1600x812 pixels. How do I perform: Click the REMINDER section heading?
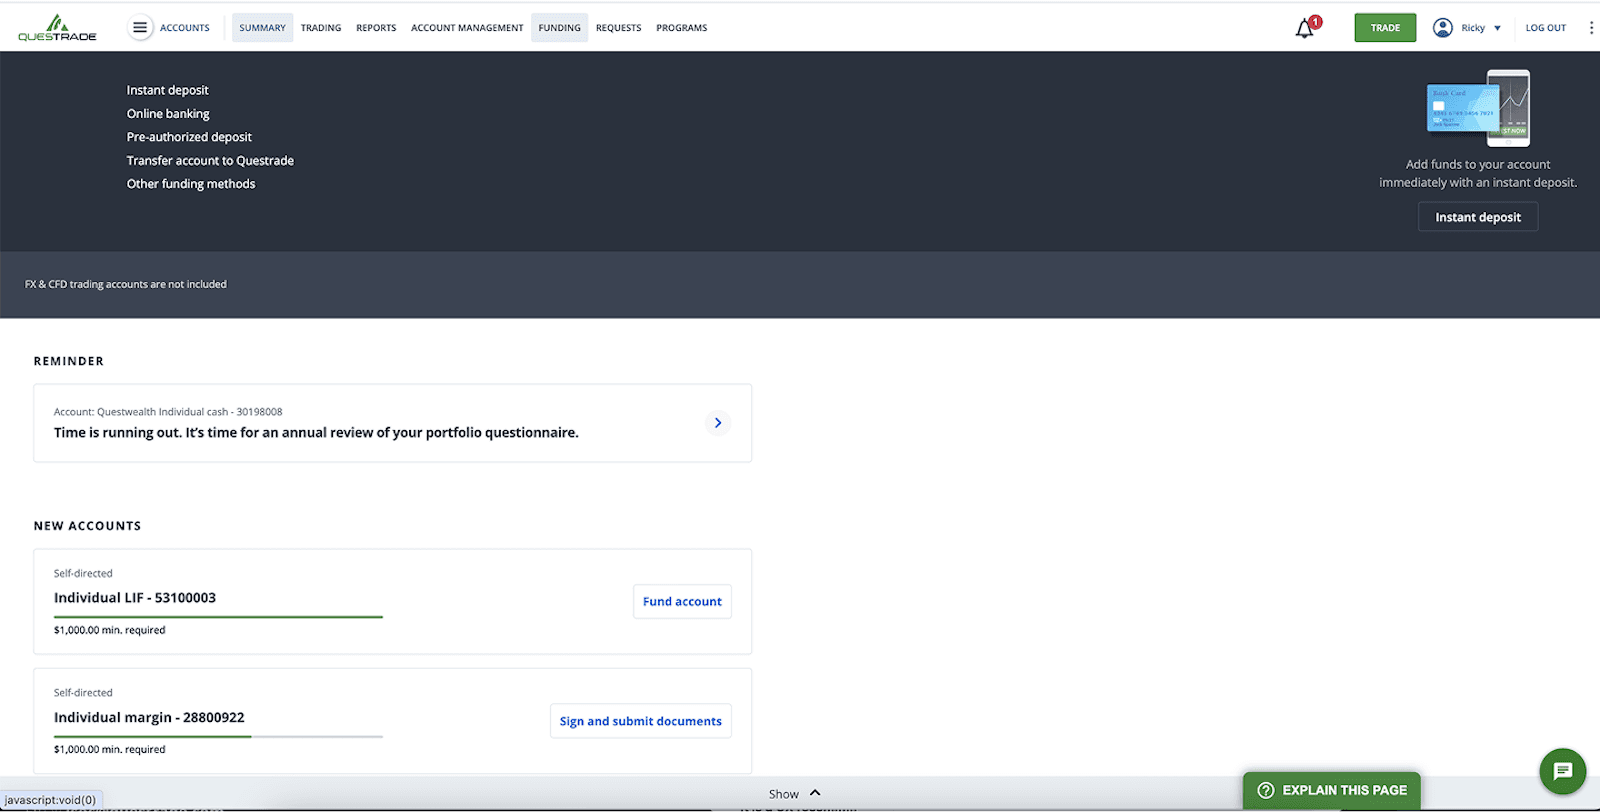[x=69, y=361]
